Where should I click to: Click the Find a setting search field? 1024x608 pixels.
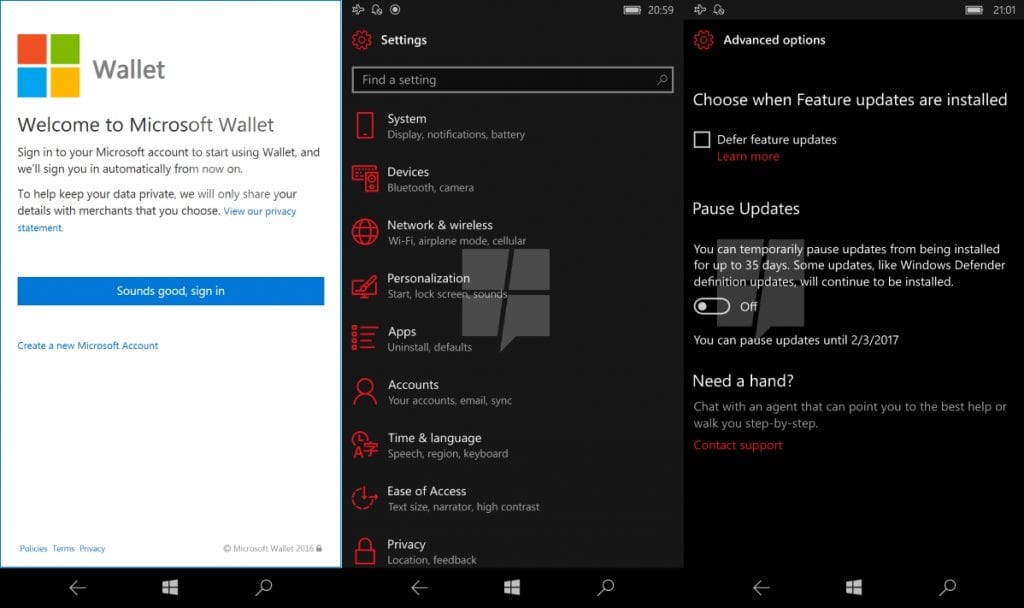[500, 80]
